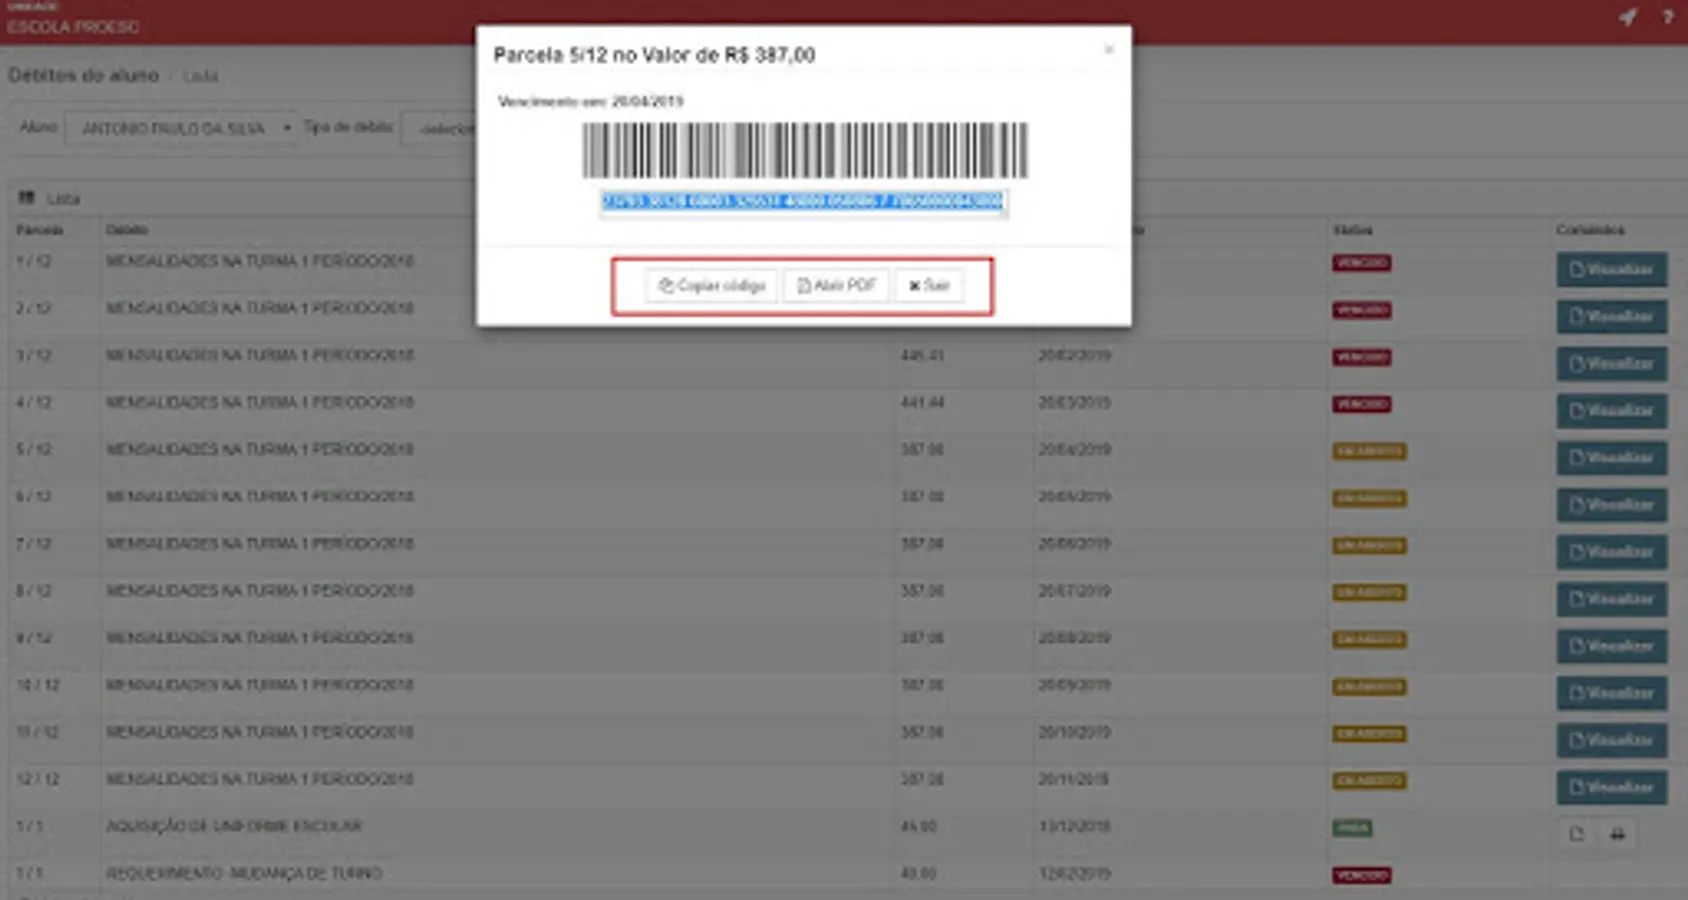Click Visualizar for parcela 11/12
This screenshot has height=900, width=1688.
(x=1612, y=740)
